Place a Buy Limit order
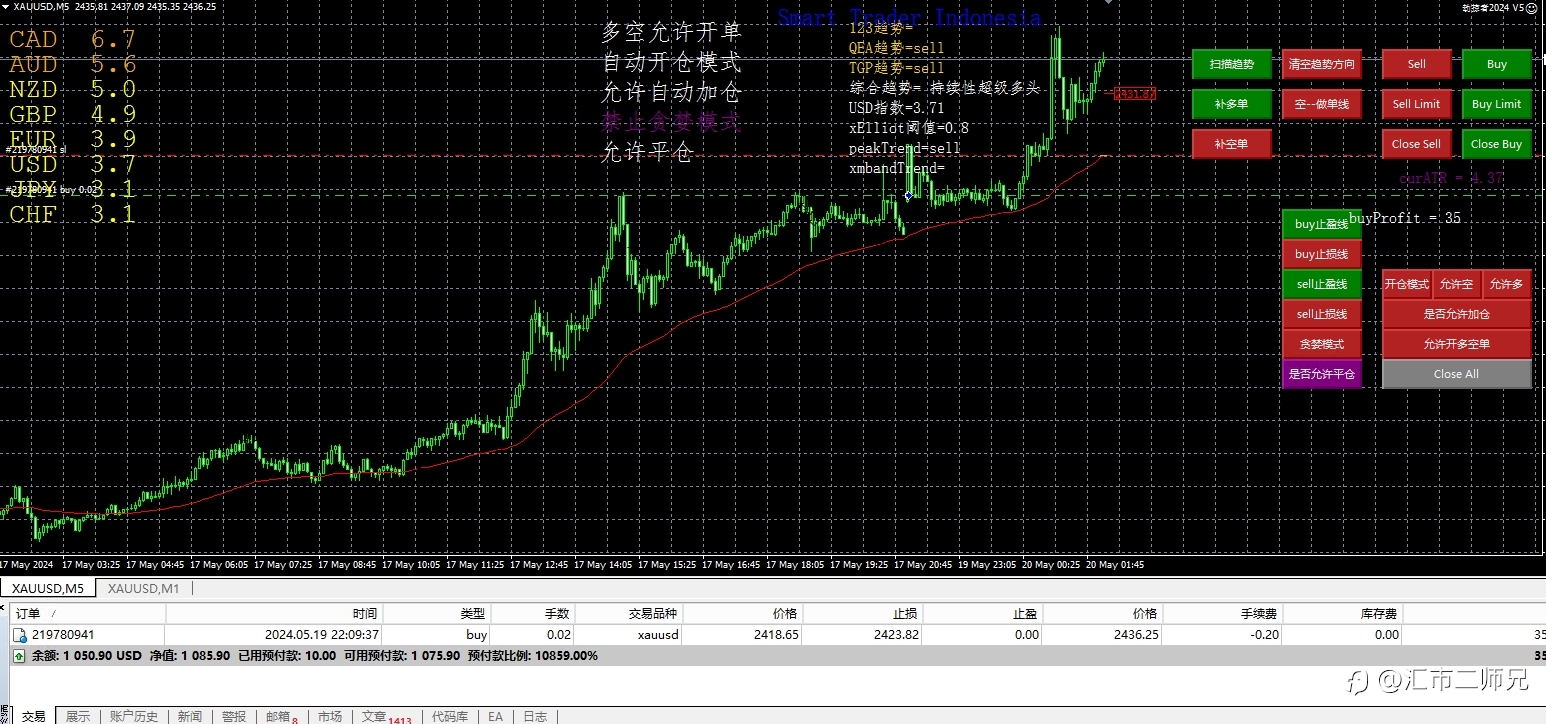This screenshot has width=1546, height=724. pos(1496,104)
